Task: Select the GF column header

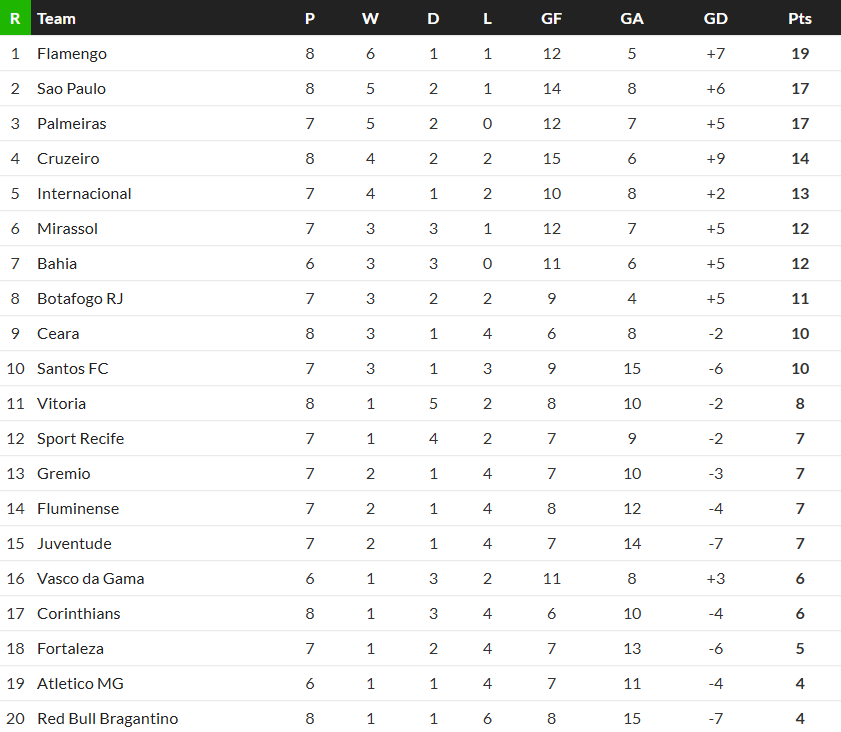Action: click(551, 19)
